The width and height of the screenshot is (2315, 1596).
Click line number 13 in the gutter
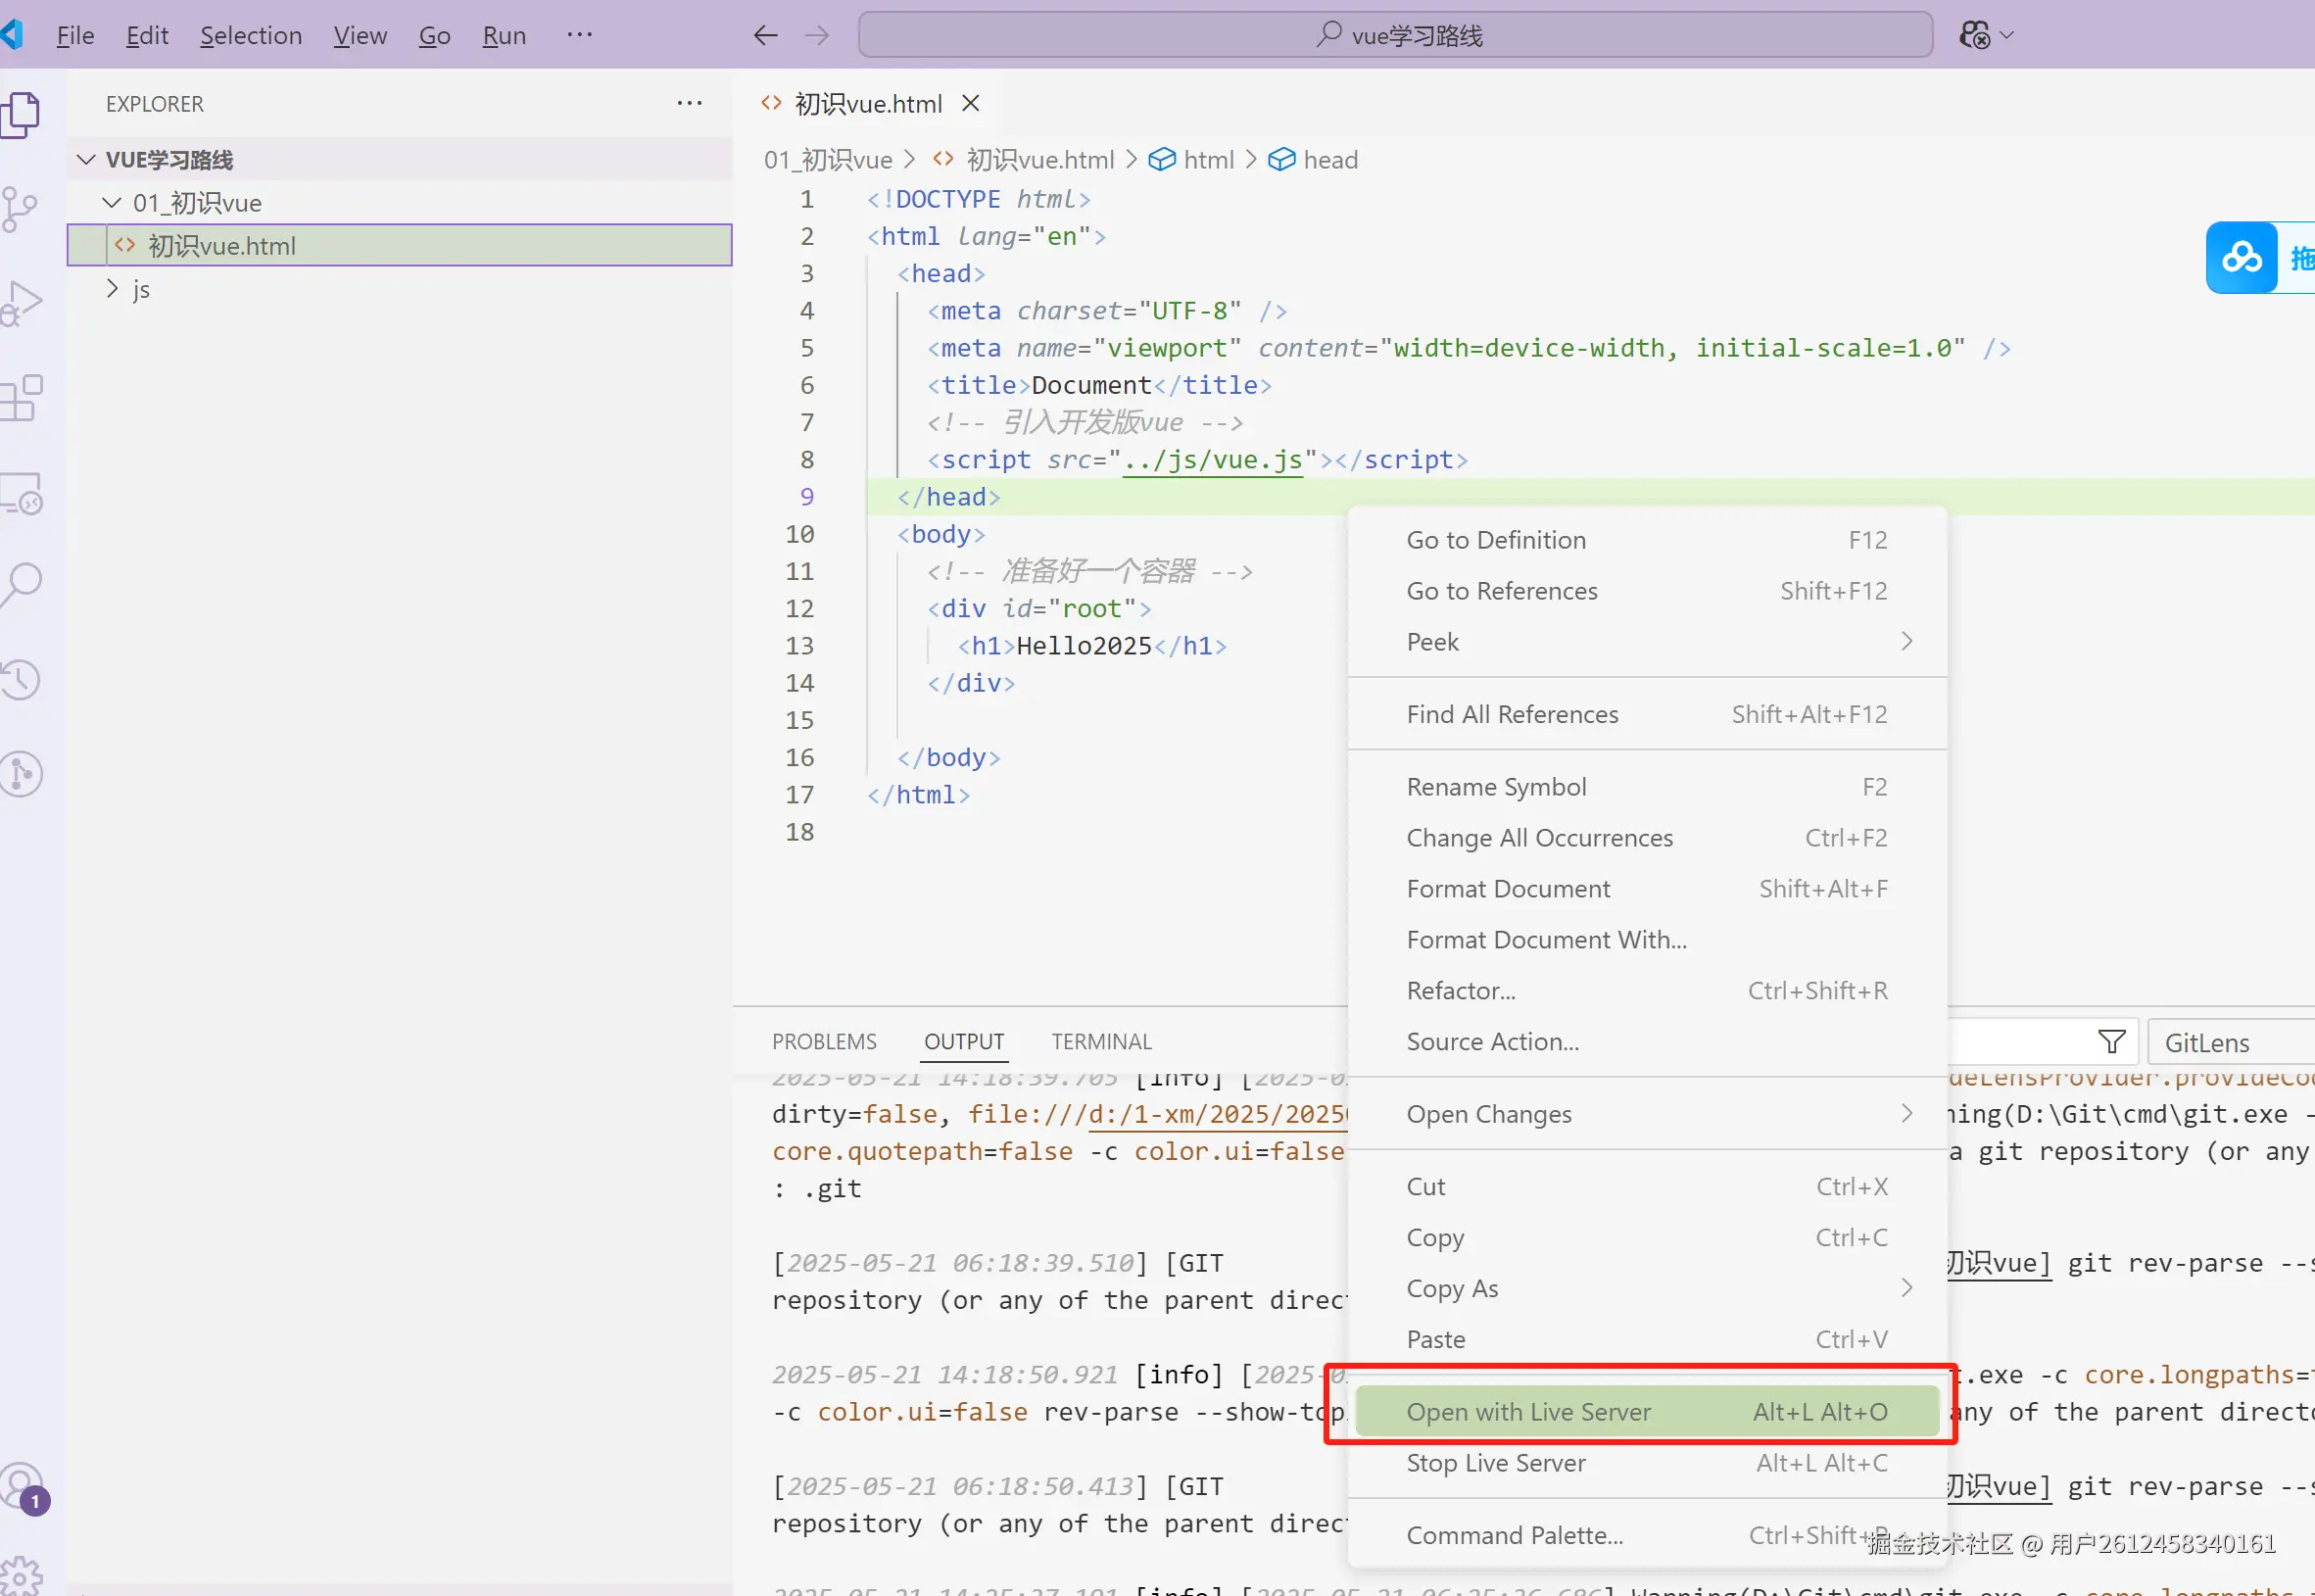click(800, 646)
